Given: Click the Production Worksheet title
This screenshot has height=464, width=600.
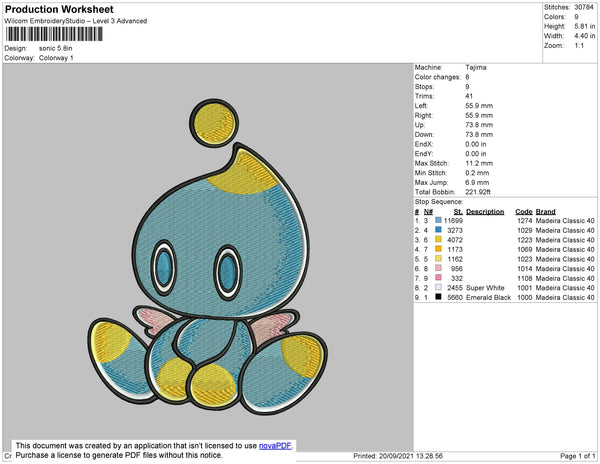Looking at the screenshot, I should (x=59, y=9).
